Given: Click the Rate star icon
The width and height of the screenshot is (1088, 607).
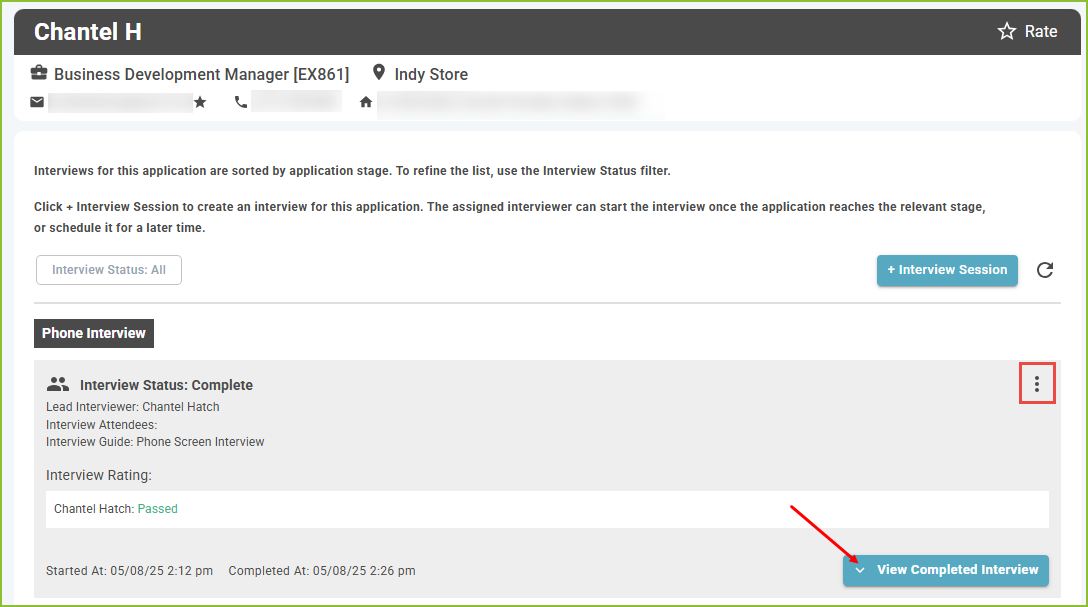Looking at the screenshot, I should 1006,31.
